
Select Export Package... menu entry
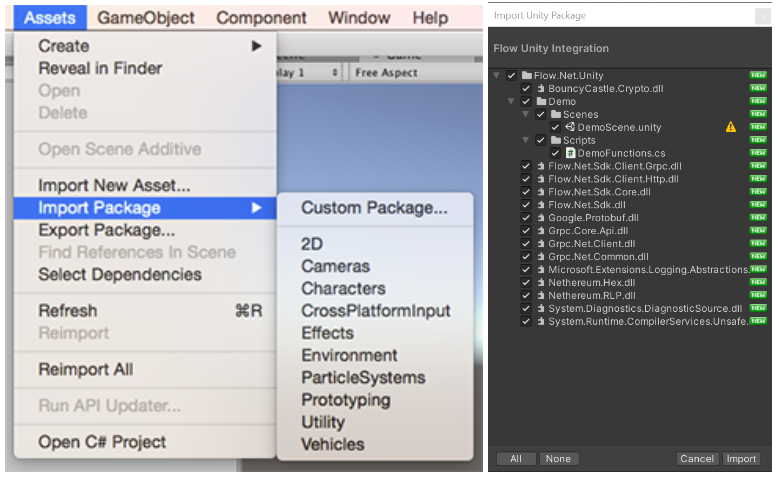(x=145, y=230)
